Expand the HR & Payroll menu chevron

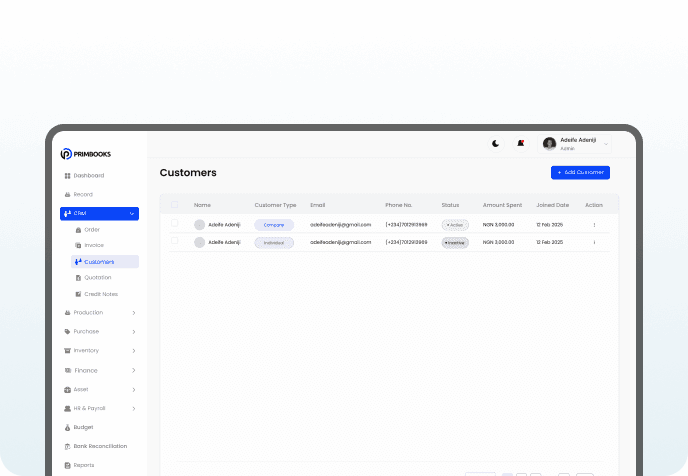click(134, 408)
